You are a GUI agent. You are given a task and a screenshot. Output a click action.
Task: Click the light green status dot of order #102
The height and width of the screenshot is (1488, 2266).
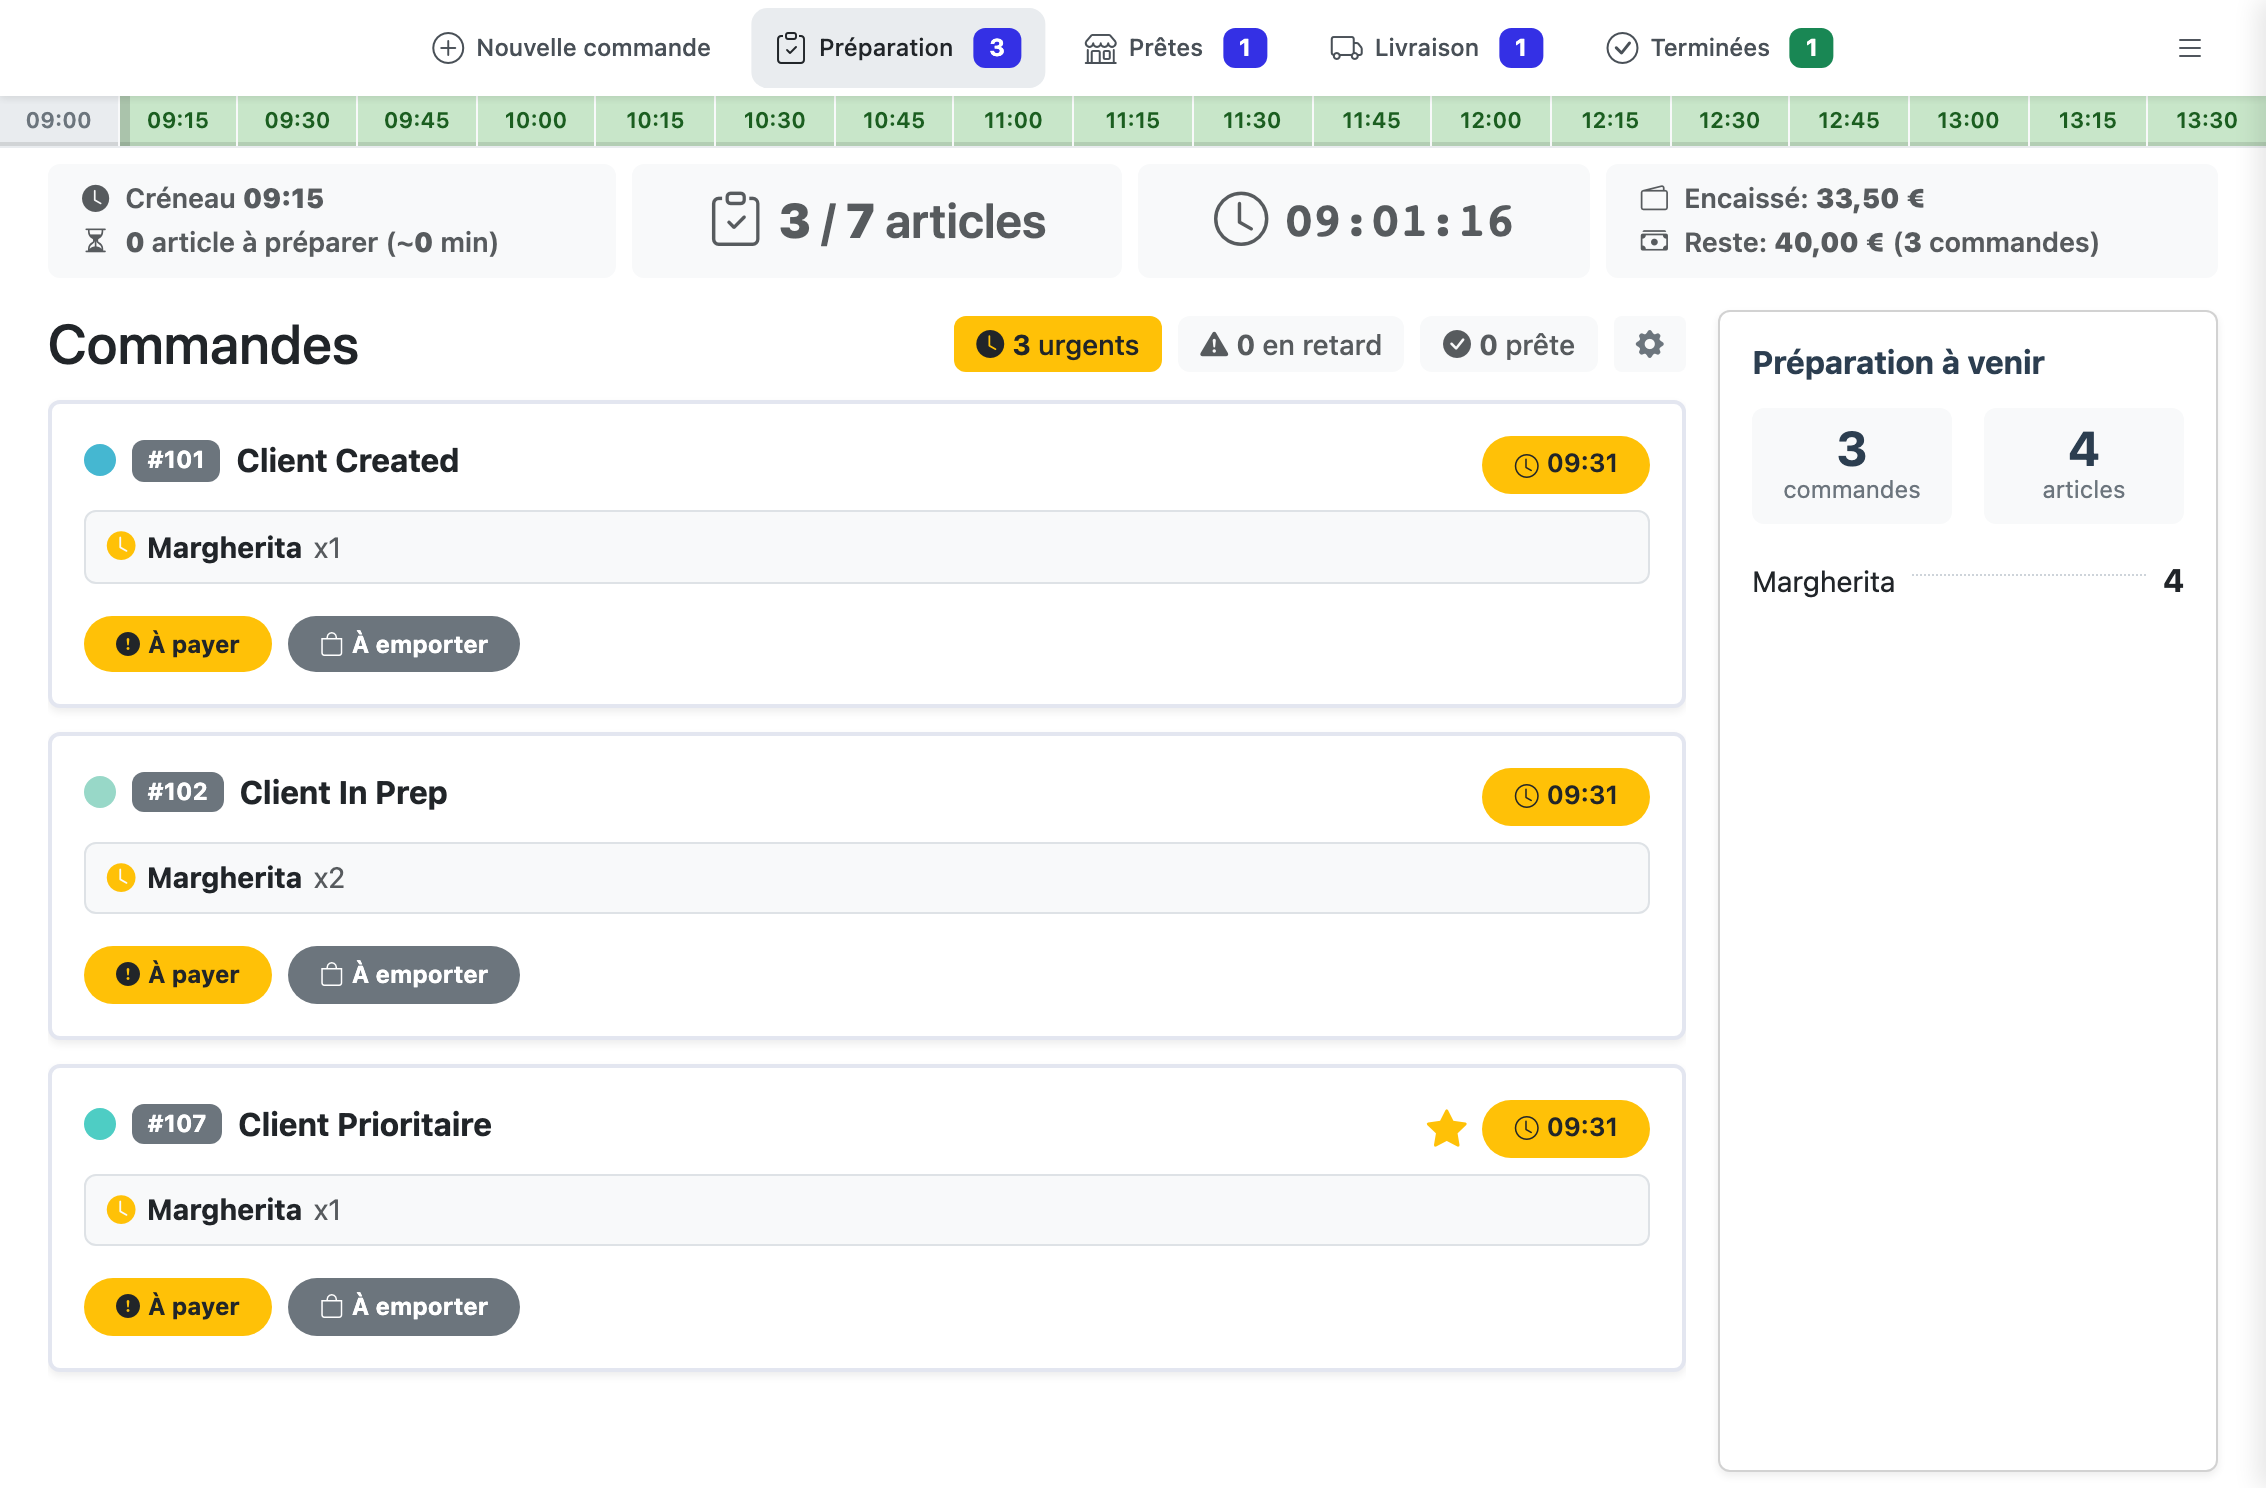pyautogui.click(x=100, y=792)
